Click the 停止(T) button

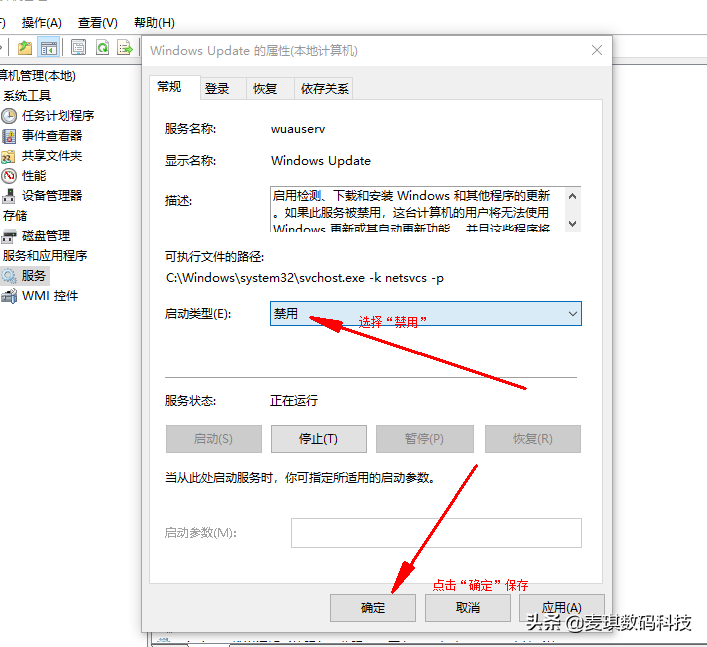click(318, 439)
